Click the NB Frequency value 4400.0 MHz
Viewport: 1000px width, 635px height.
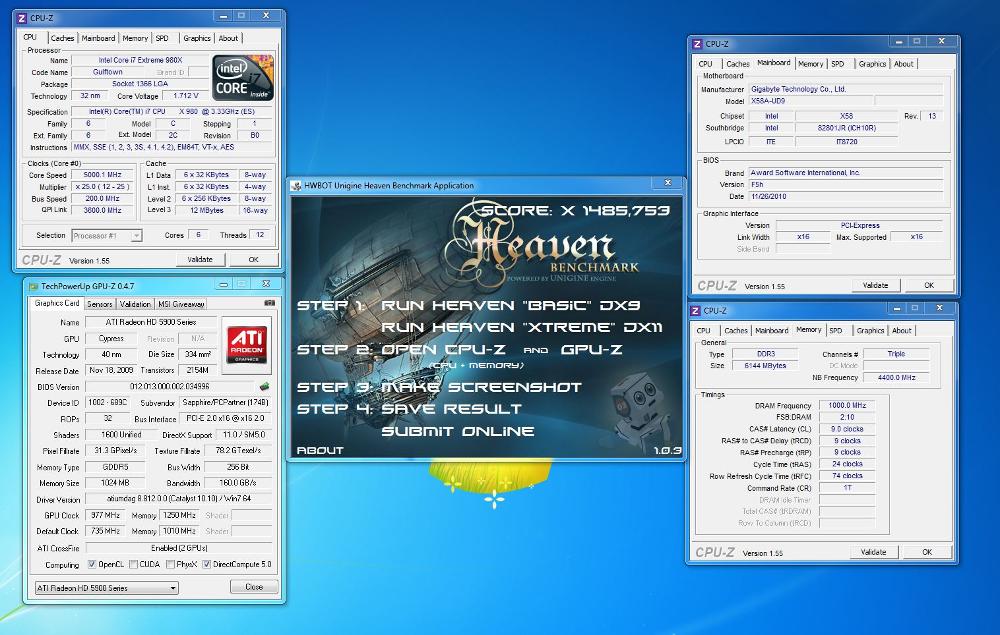(896, 377)
